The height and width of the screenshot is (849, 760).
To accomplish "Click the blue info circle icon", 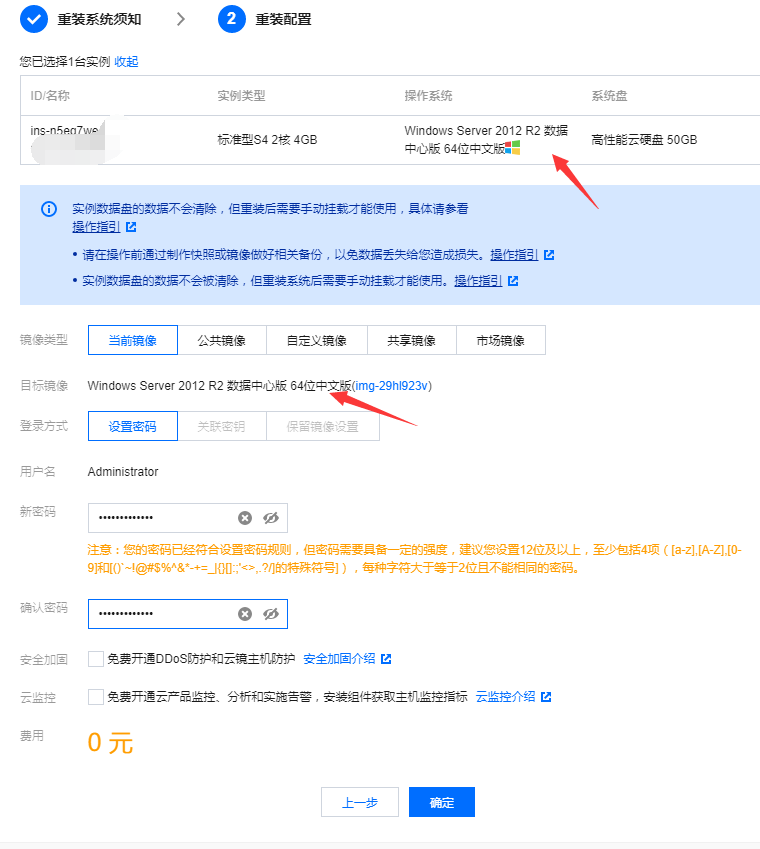I will tap(49, 209).
